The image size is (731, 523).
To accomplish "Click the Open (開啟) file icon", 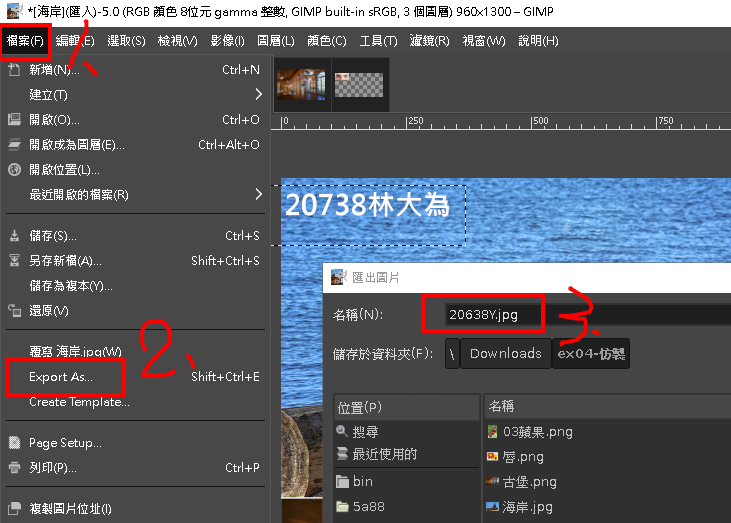I will (14, 120).
